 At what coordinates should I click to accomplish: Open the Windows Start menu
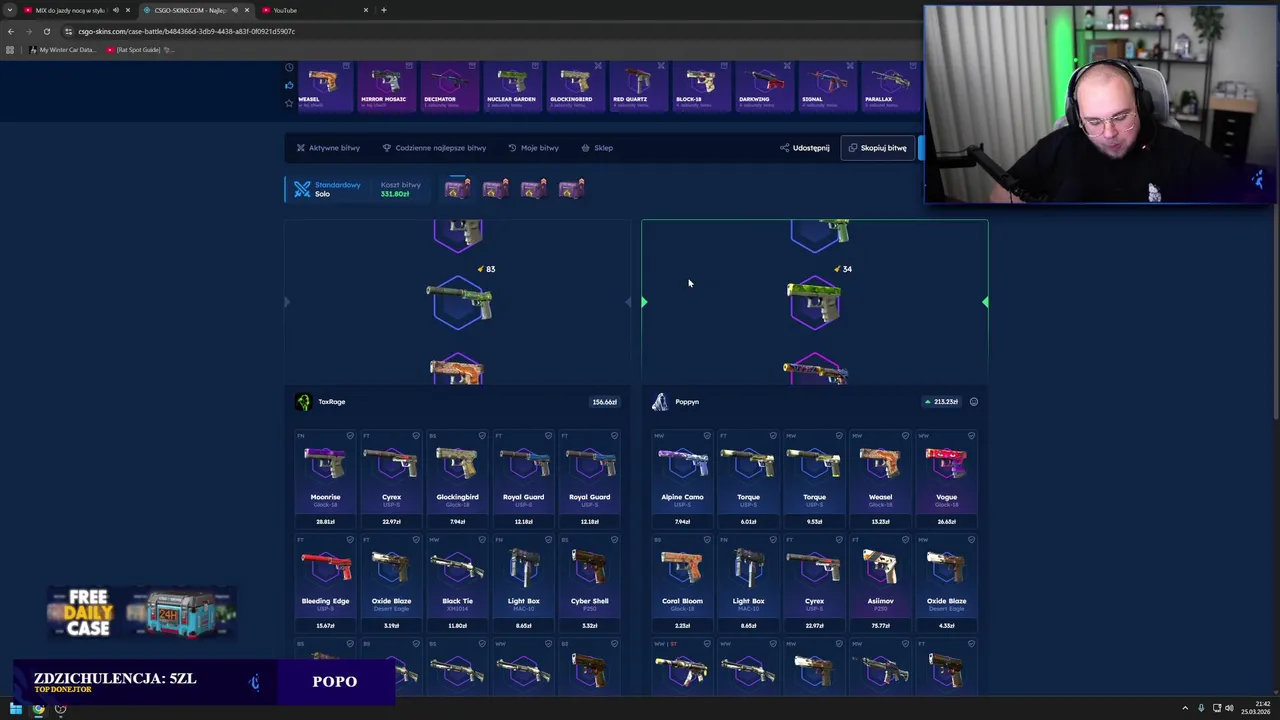(x=15, y=709)
